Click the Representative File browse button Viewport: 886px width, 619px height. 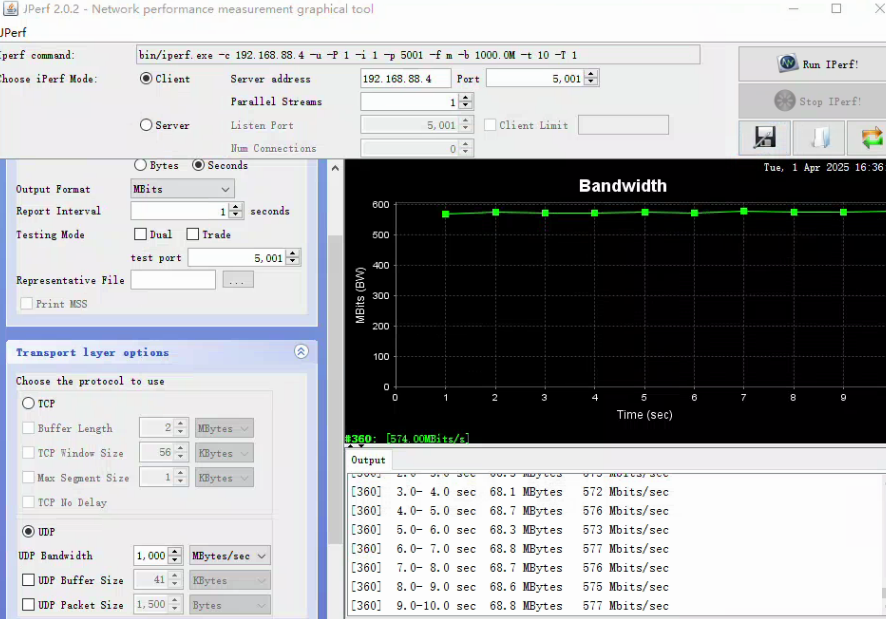[x=237, y=281]
